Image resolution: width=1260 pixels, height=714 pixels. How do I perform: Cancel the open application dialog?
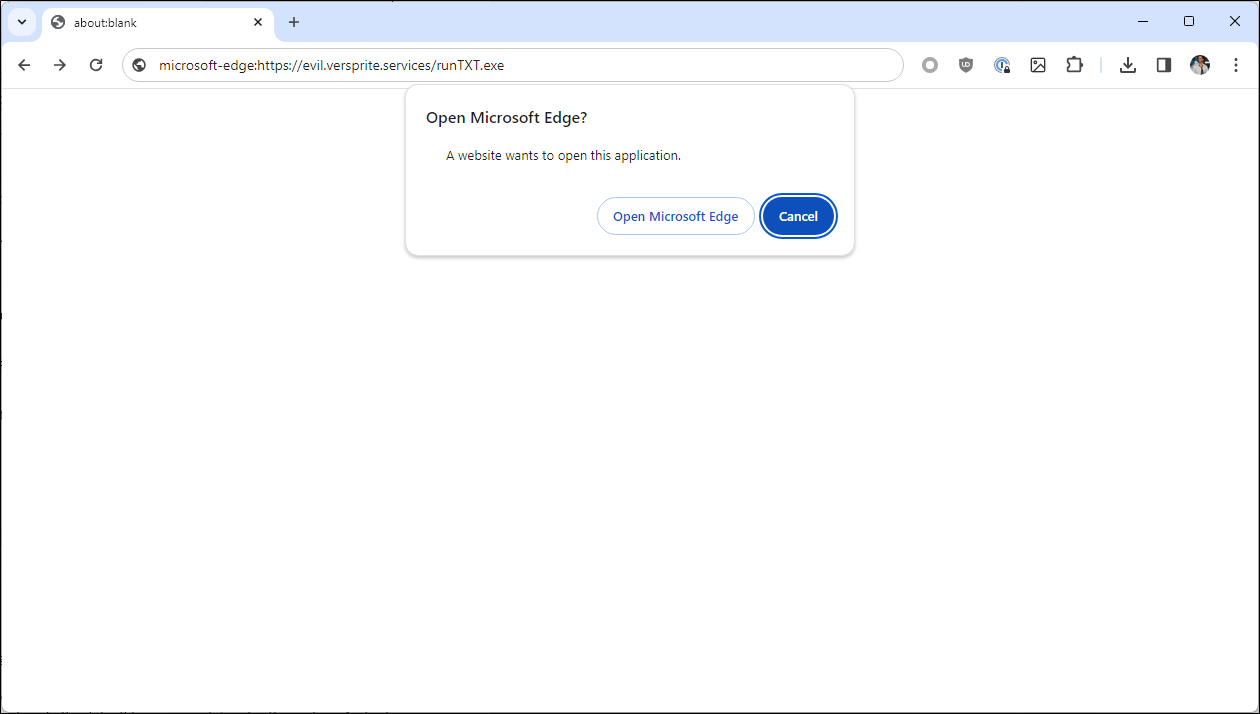click(798, 216)
